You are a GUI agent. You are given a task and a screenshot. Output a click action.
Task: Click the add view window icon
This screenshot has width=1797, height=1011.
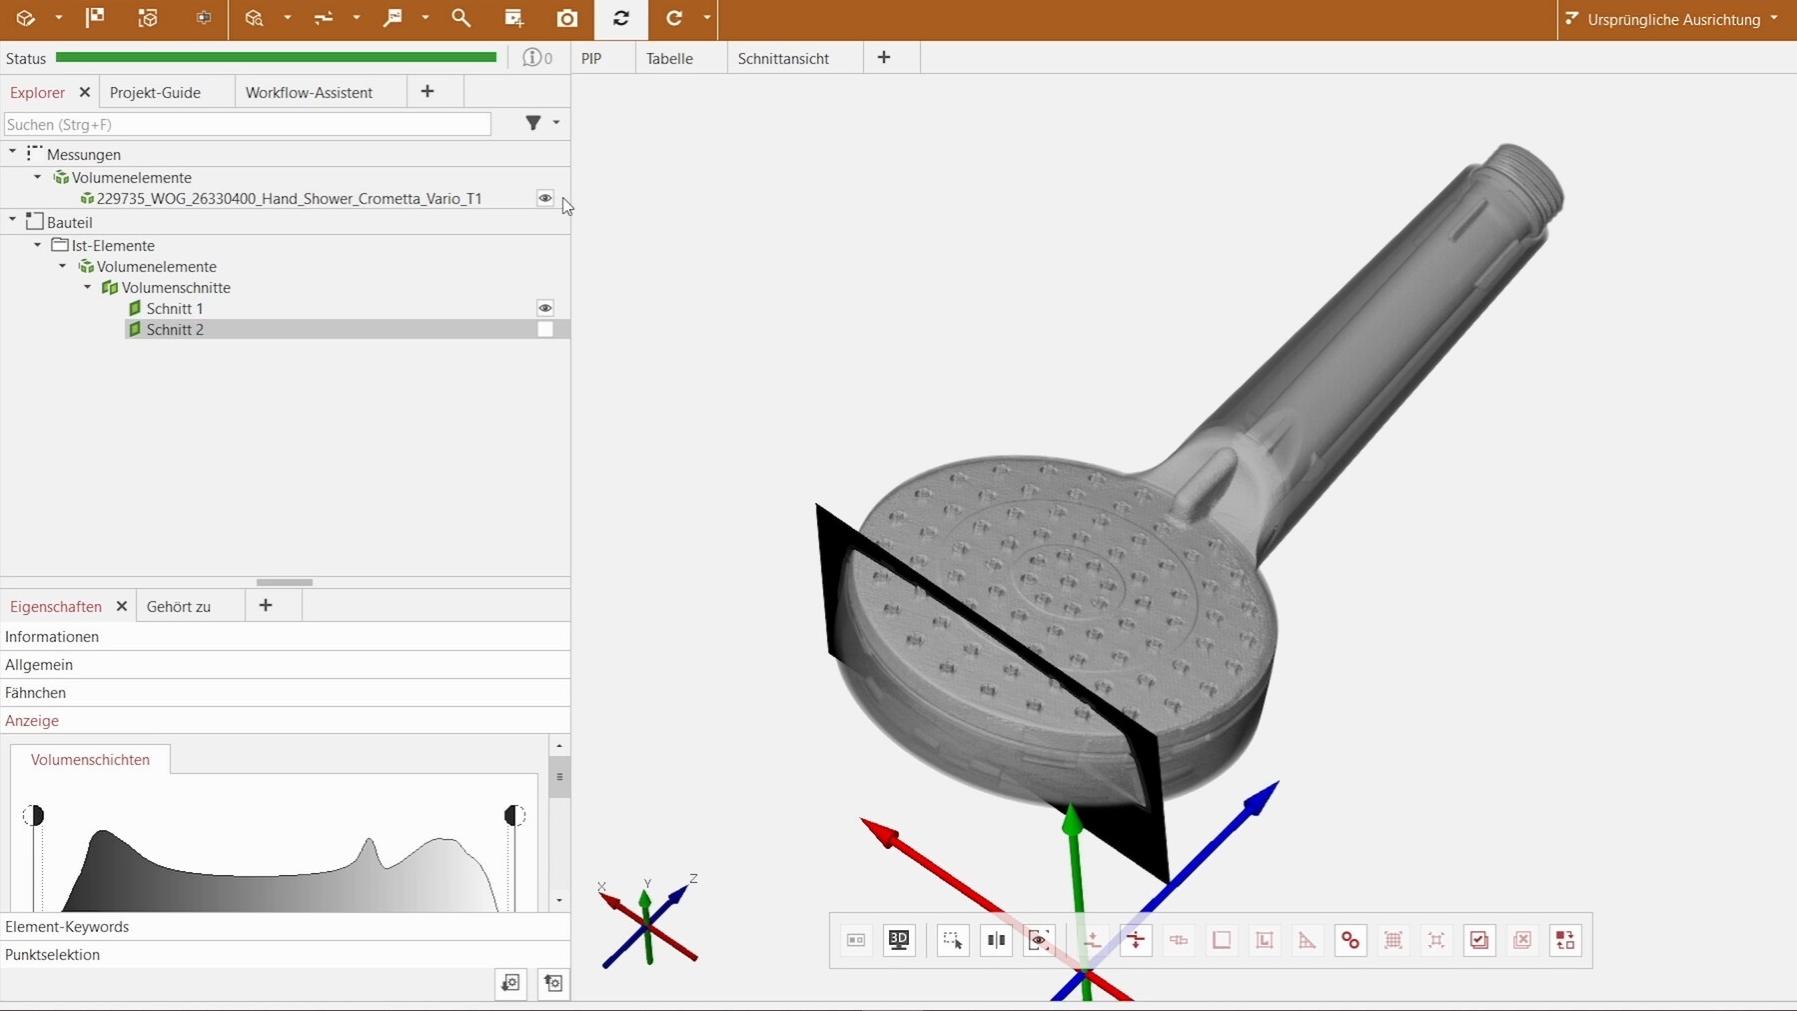[x=514, y=18]
